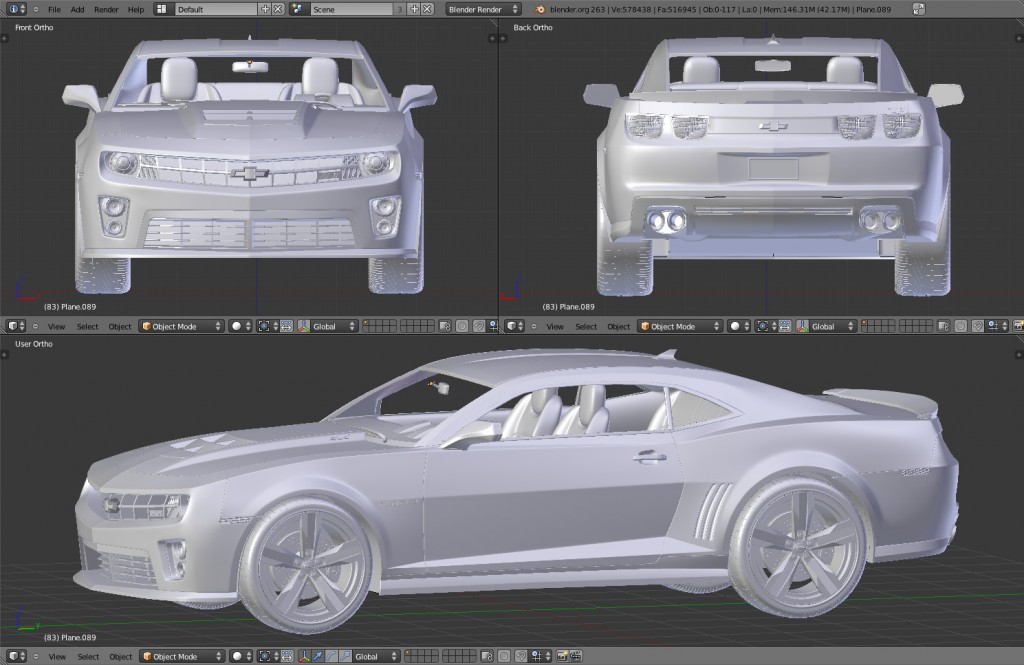The width and height of the screenshot is (1024, 665).
Task: Click OpenGL render image icon in bottom header
Action: pyautogui.click(x=562, y=657)
